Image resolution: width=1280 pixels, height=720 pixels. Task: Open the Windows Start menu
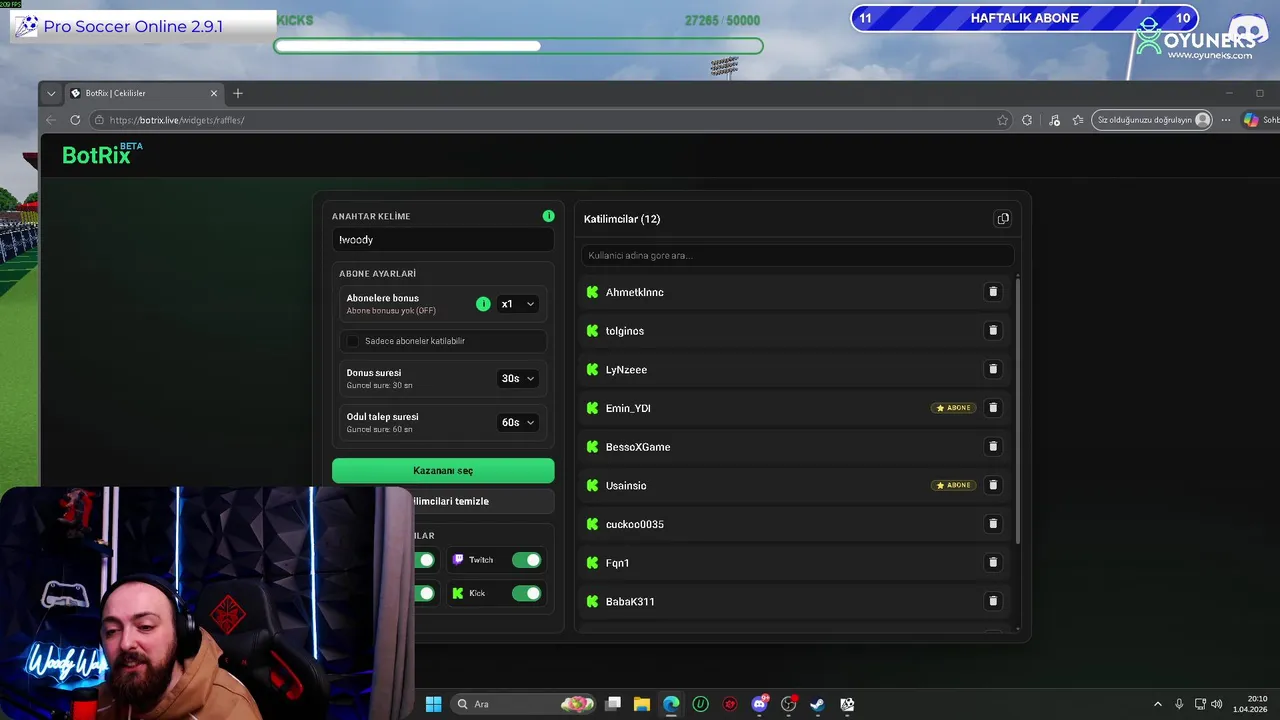click(433, 704)
